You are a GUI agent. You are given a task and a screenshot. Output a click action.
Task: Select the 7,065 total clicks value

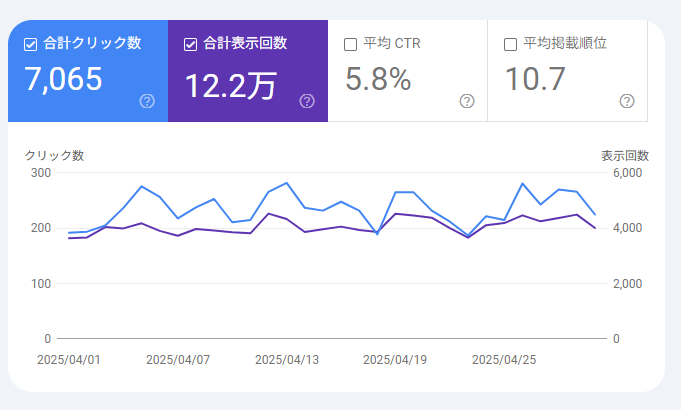[63, 79]
